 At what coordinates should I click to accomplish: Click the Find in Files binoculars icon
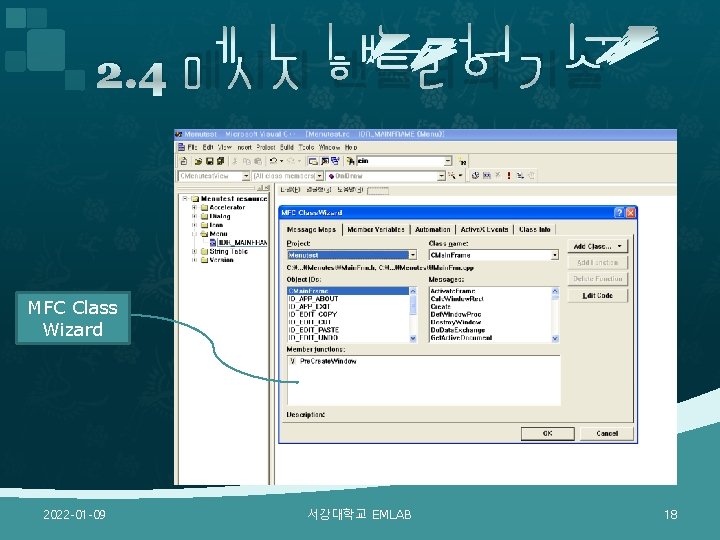tap(351, 161)
